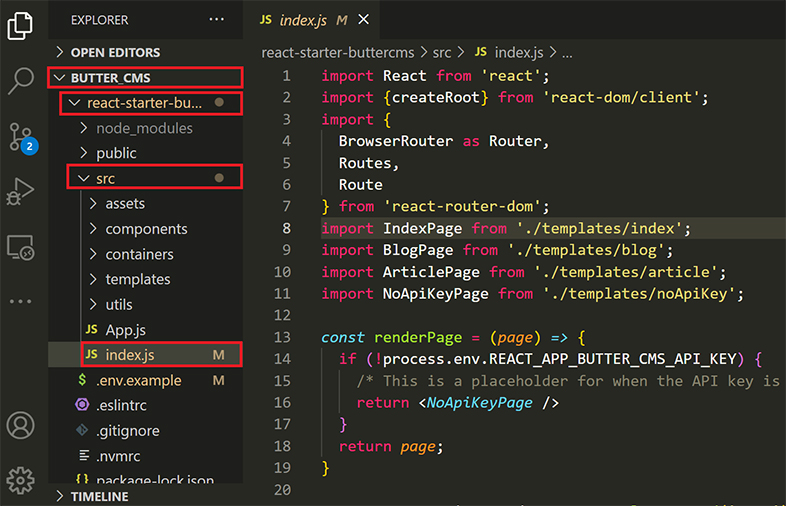Open the .env.example file
This screenshot has height=506, width=786.
tap(145, 381)
